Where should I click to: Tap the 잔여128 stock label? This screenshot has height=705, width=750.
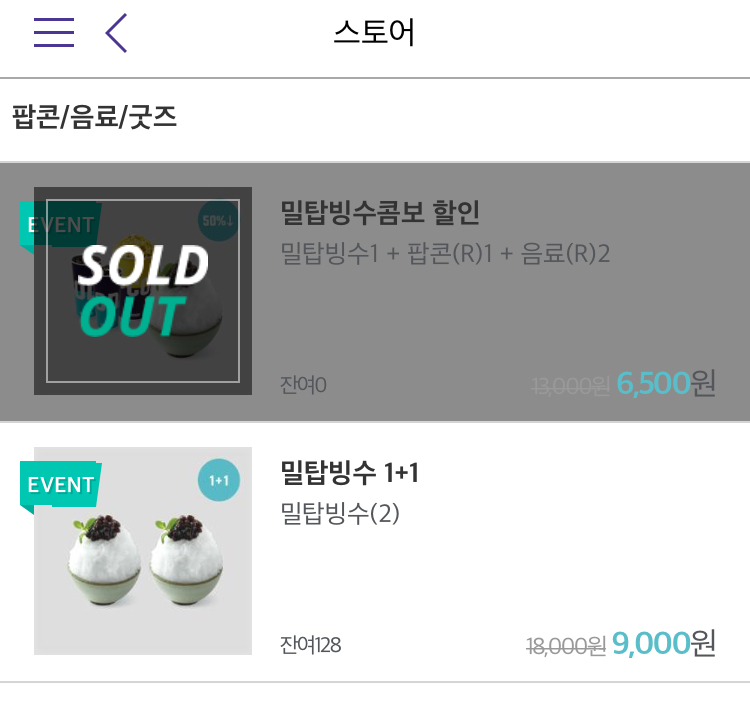point(311,645)
